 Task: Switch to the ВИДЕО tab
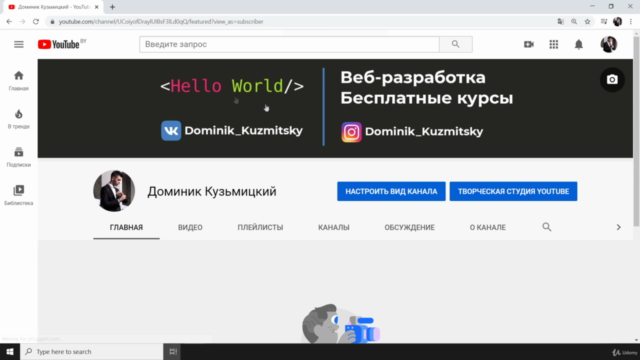pos(190,227)
